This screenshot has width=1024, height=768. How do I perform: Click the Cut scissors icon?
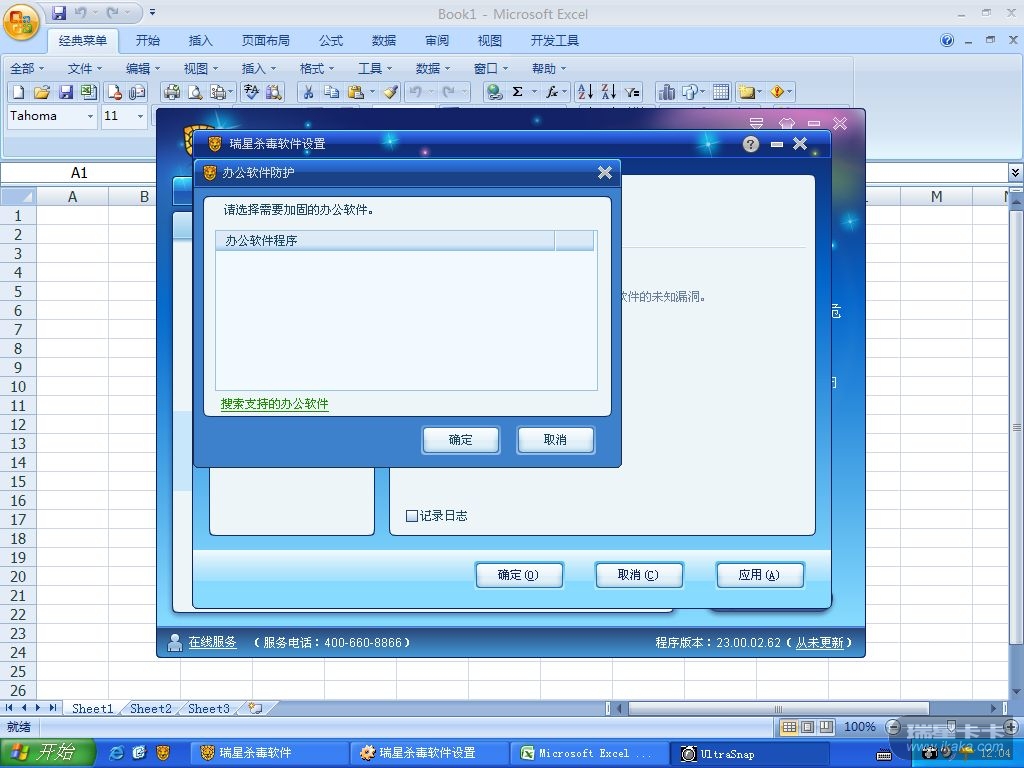tap(308, 92)
